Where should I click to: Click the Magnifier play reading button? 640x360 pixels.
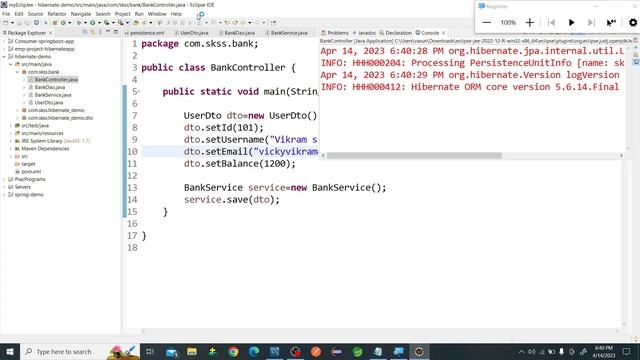point(571,23)
